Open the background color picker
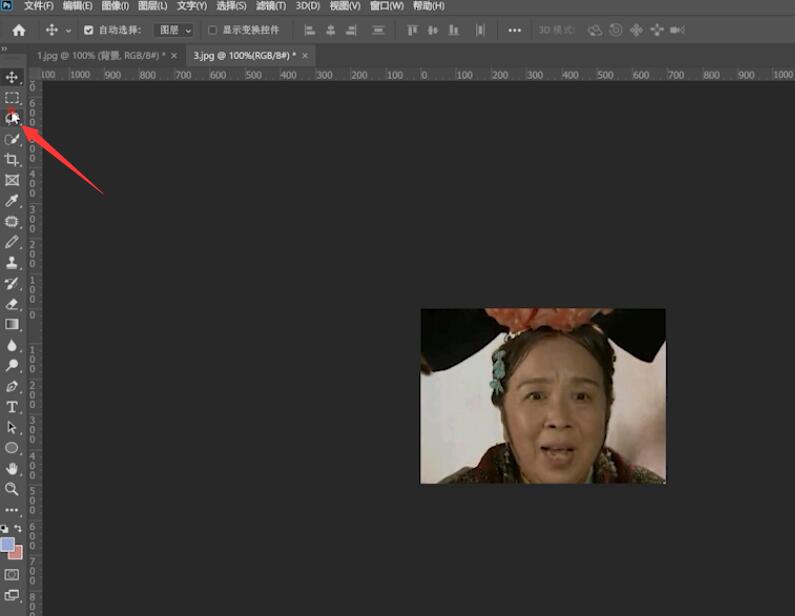795x616 pixels. pos(17,554)
